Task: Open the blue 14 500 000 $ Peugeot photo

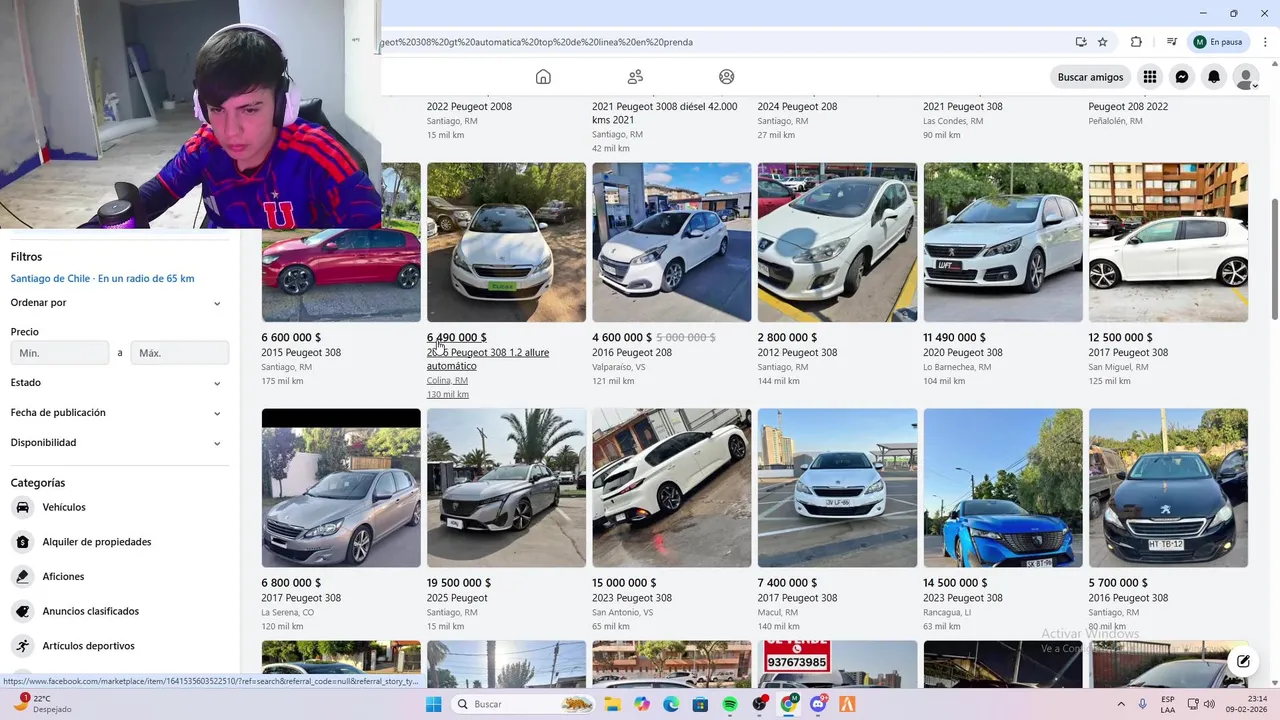Action: coord(1003,488)
